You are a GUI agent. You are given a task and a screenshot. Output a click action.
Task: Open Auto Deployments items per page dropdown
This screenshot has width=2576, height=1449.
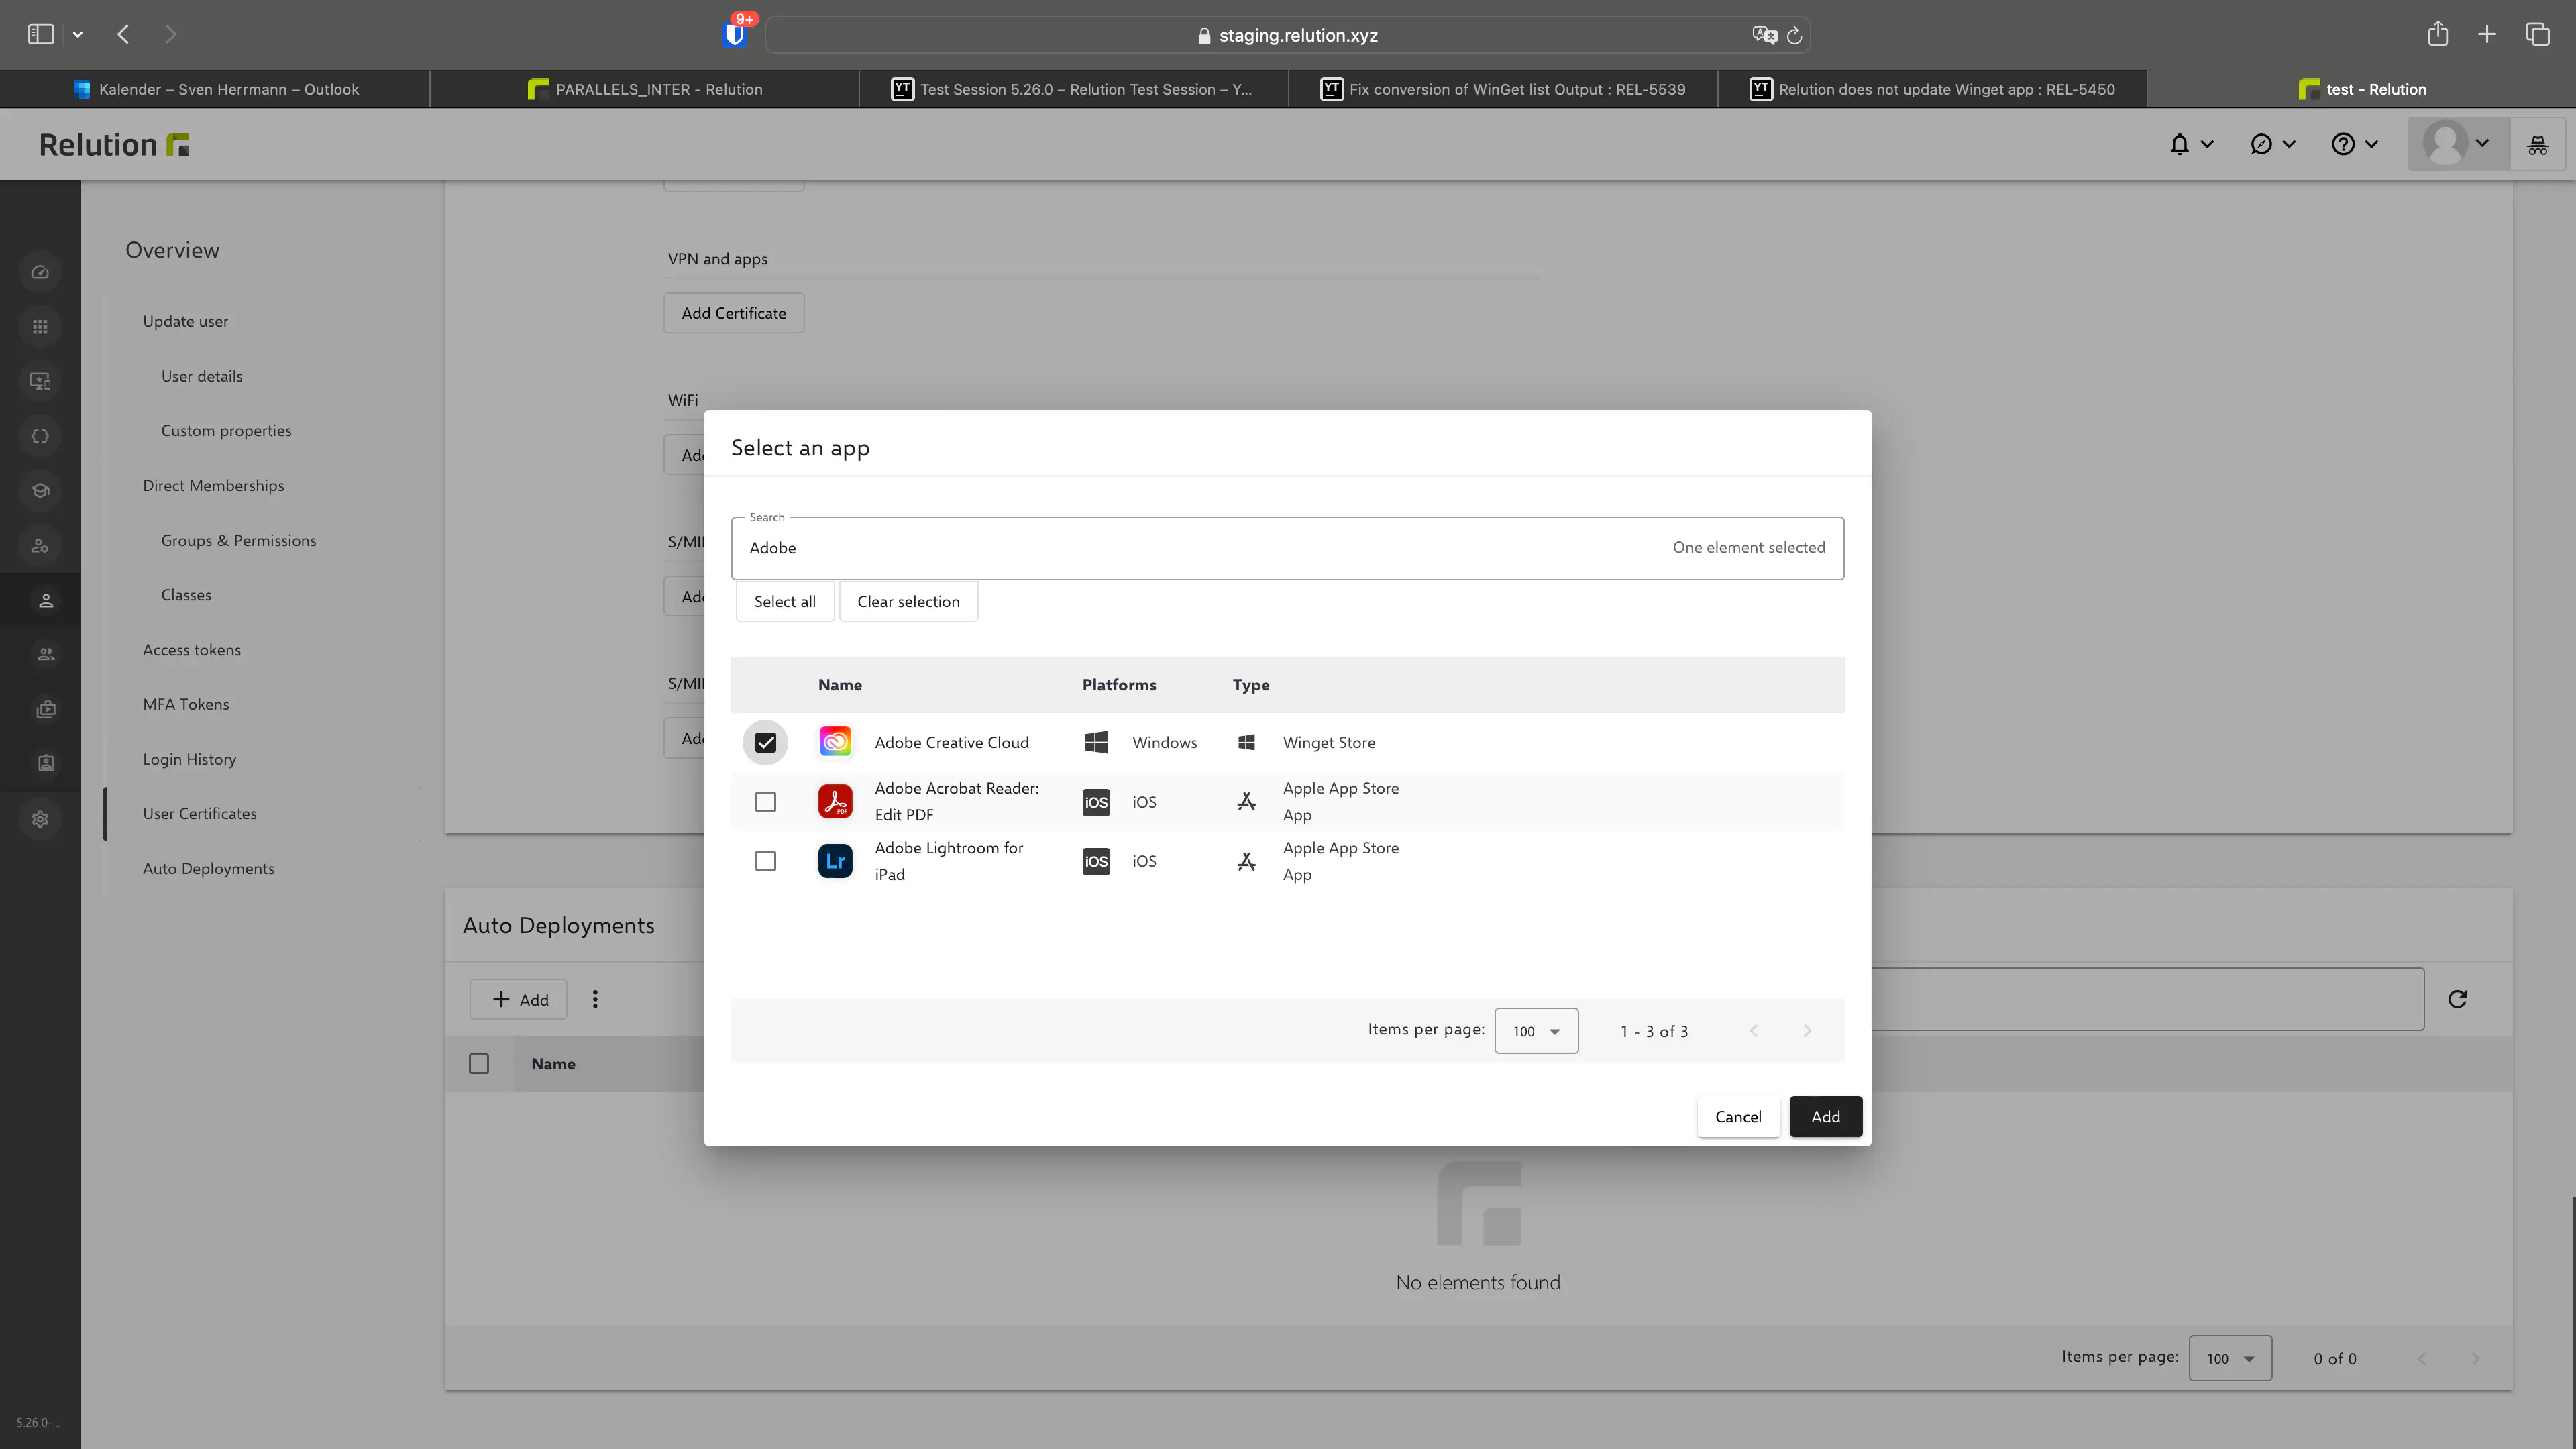point(2230,1358)
